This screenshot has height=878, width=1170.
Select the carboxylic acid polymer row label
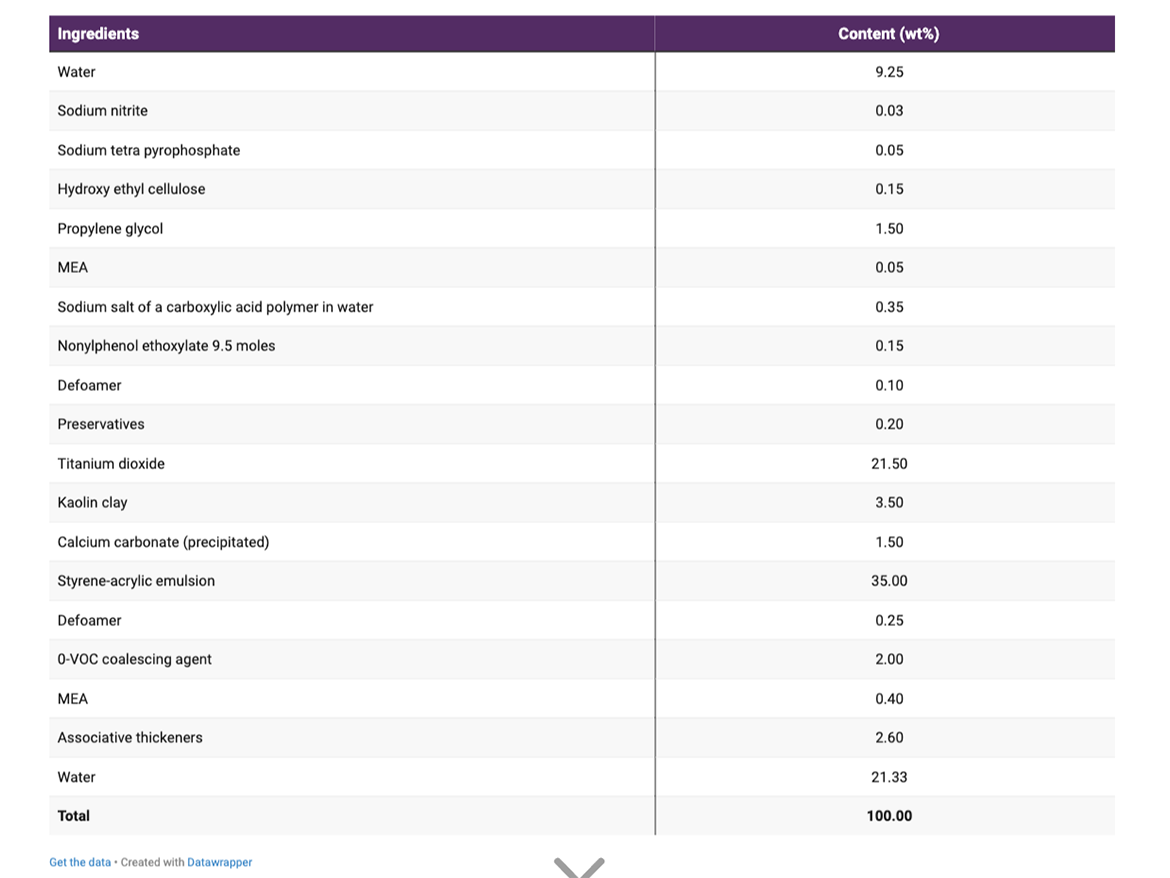[x=215, y=307]
